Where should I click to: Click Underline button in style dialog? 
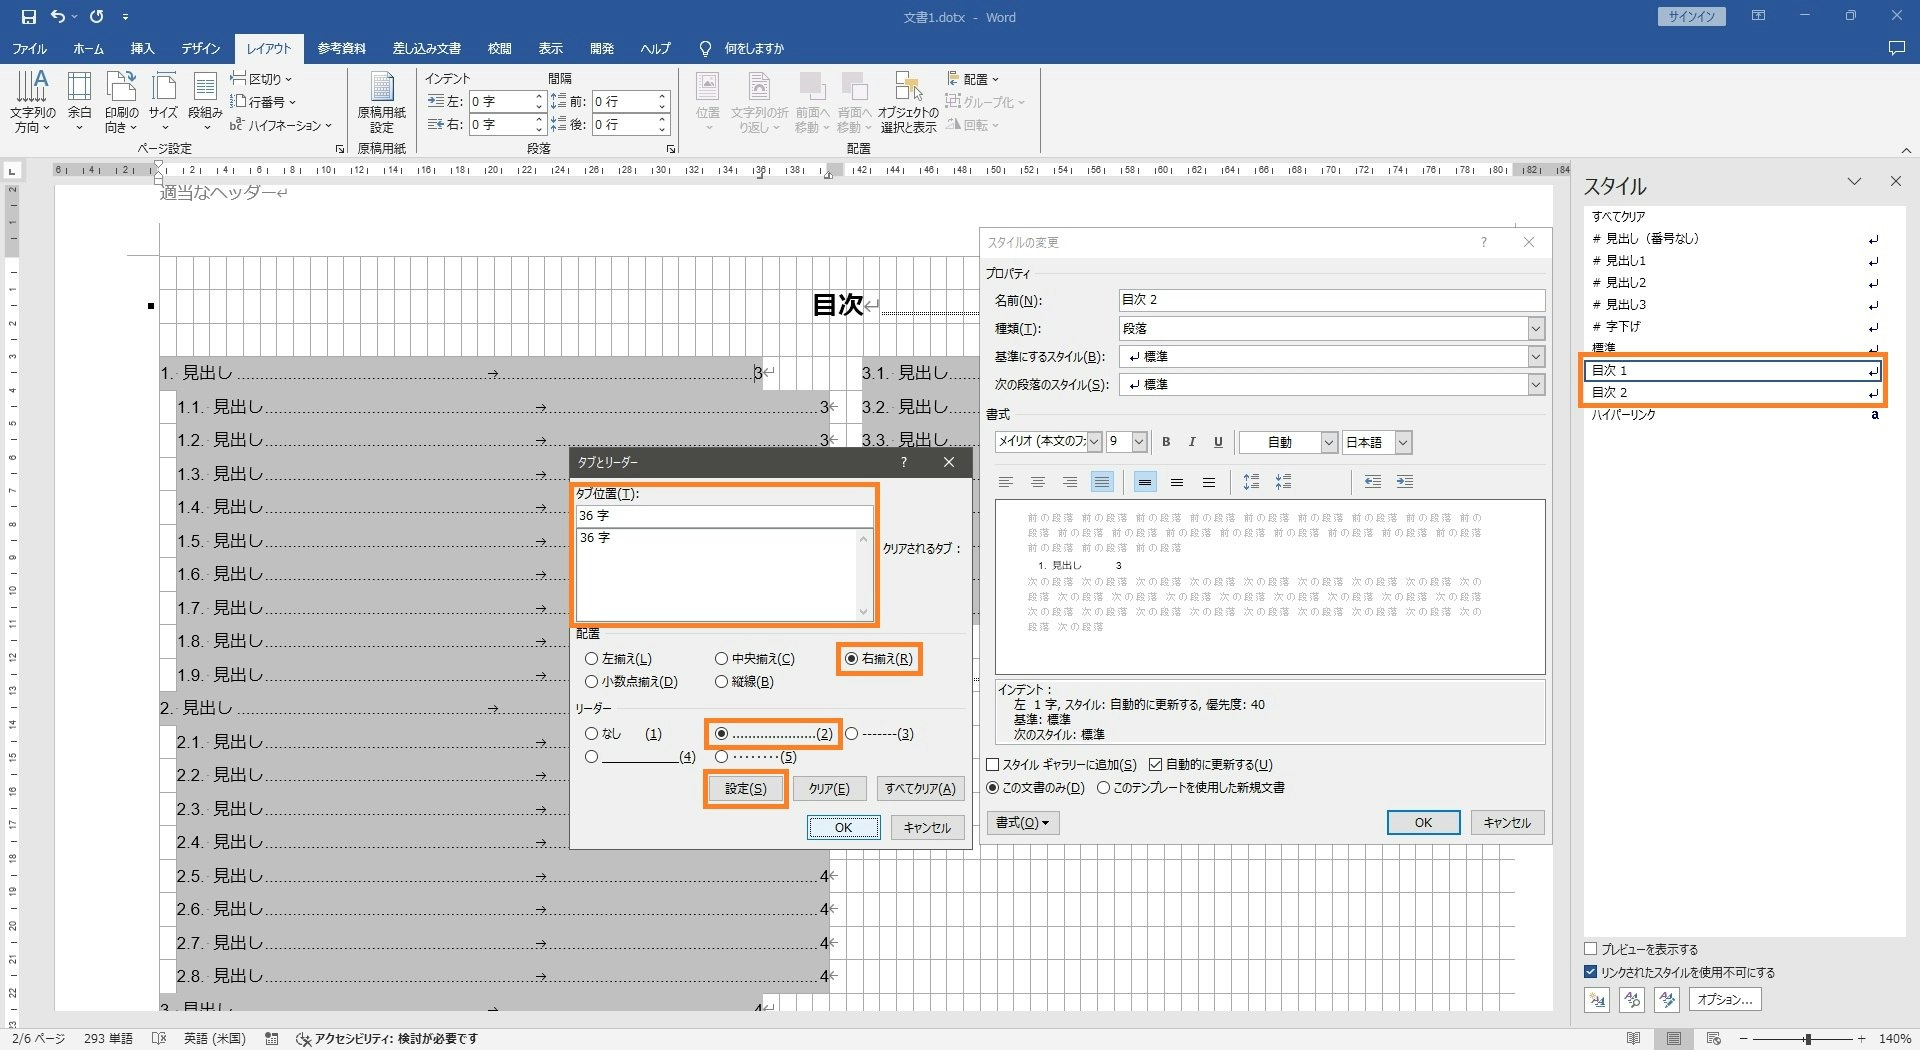tap(1218, 442)
